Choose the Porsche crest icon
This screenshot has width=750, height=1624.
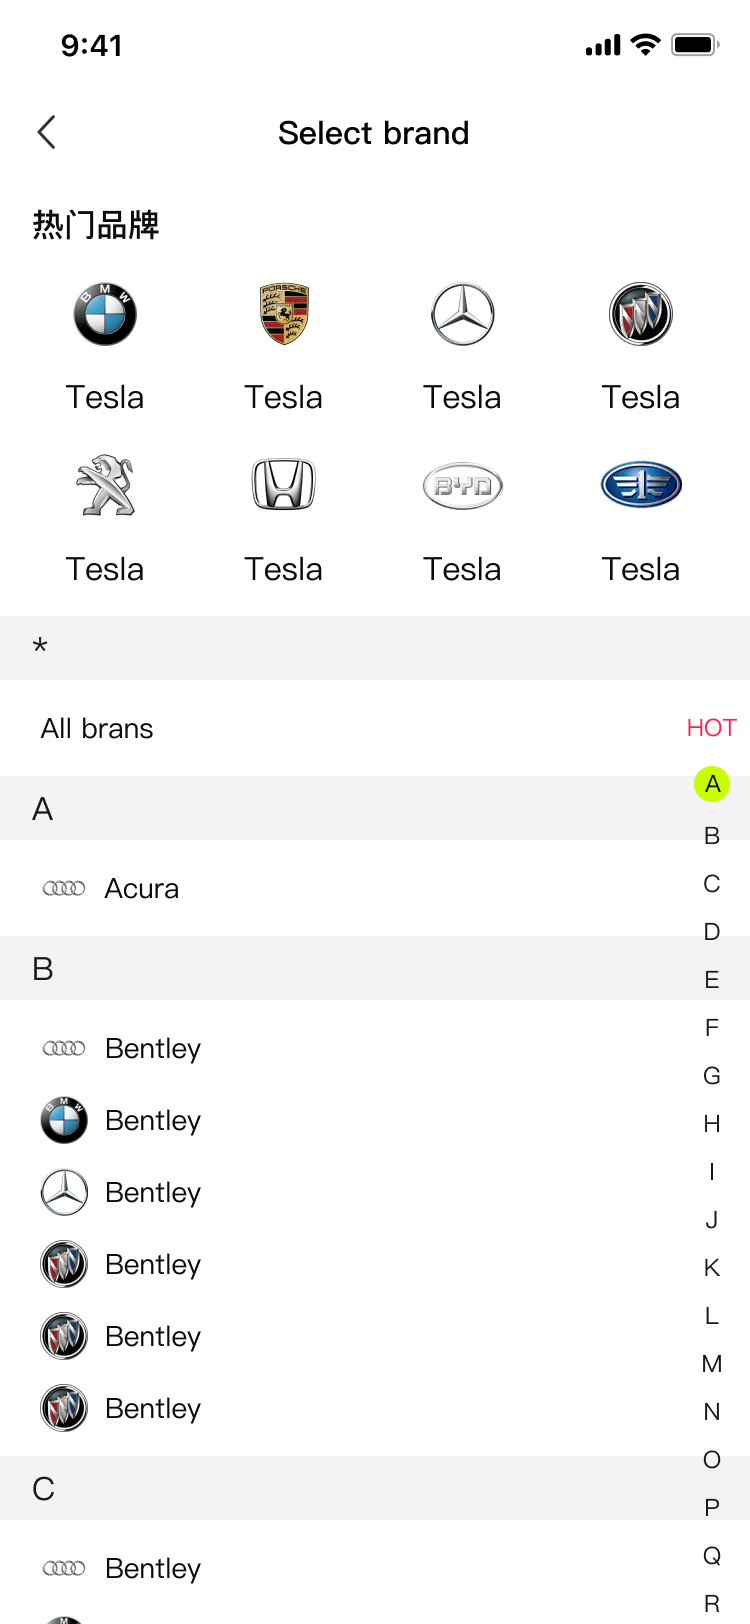284,314
